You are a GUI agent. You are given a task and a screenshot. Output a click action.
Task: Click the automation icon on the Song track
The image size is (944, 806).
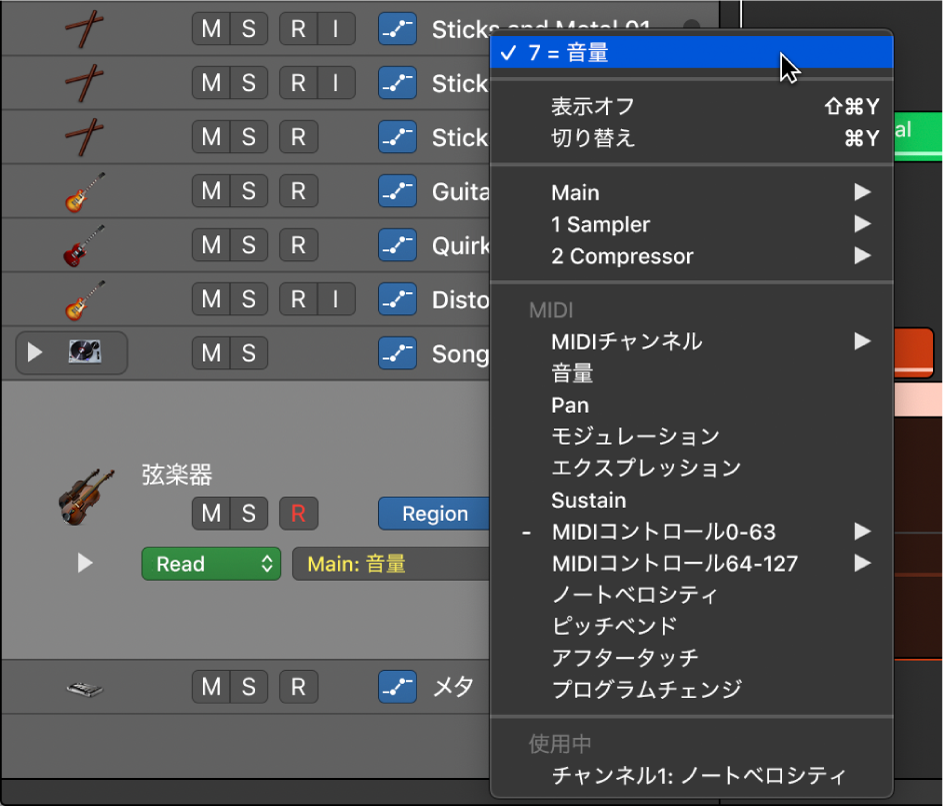point(397,352)
